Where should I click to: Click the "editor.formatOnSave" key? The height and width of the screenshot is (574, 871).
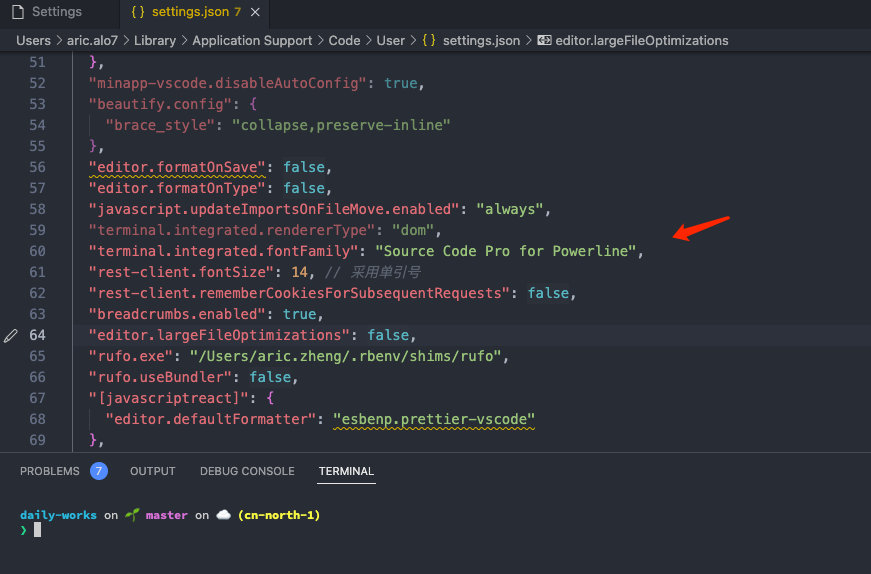(x=177, y=167)
